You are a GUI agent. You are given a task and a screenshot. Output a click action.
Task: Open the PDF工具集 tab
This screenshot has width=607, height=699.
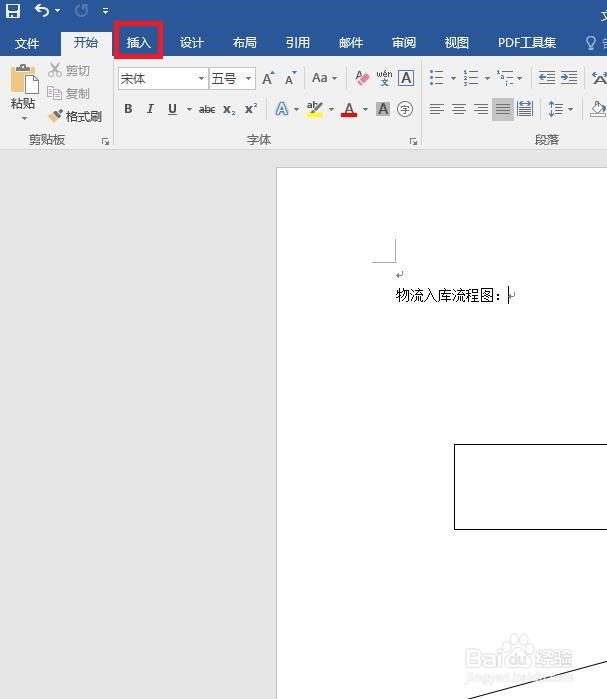pos(527,43)
